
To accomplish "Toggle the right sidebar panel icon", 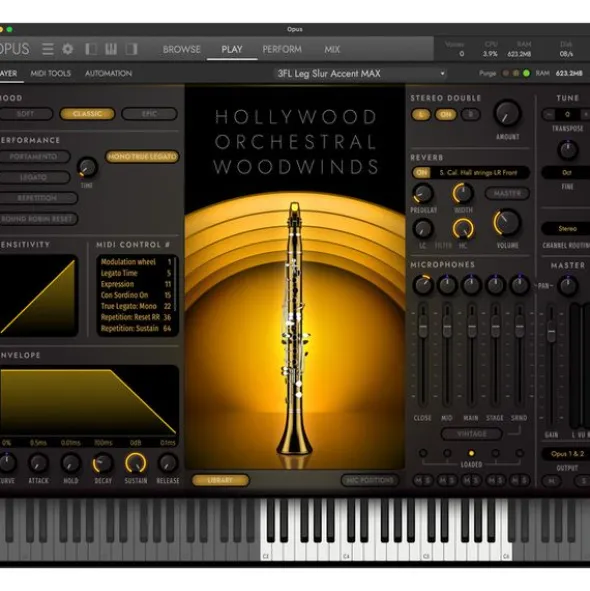I will [131, 49].
